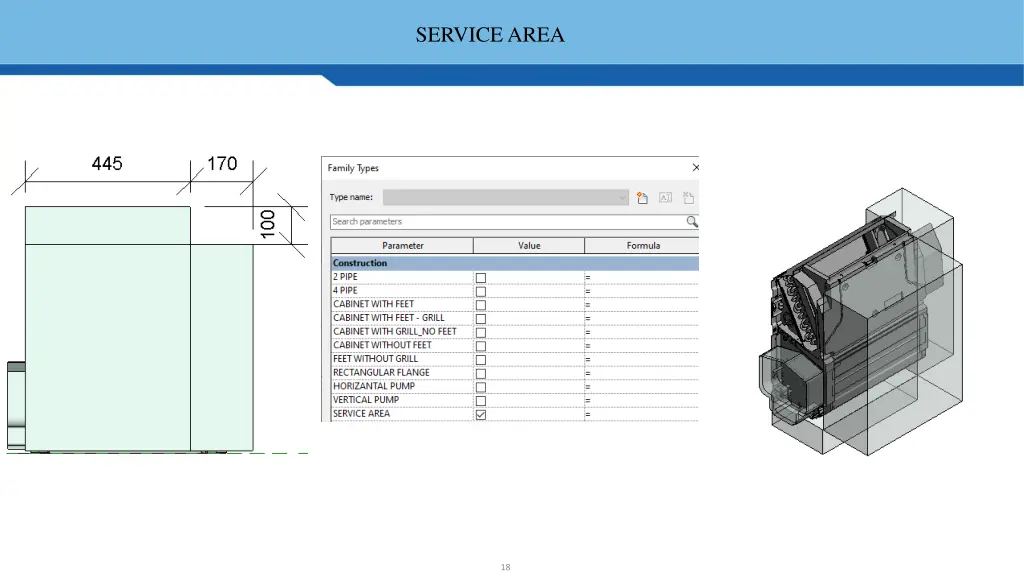Select the 4 PIPE parameter name
This screenshot has width=1024, height=576.
(345, 291)
